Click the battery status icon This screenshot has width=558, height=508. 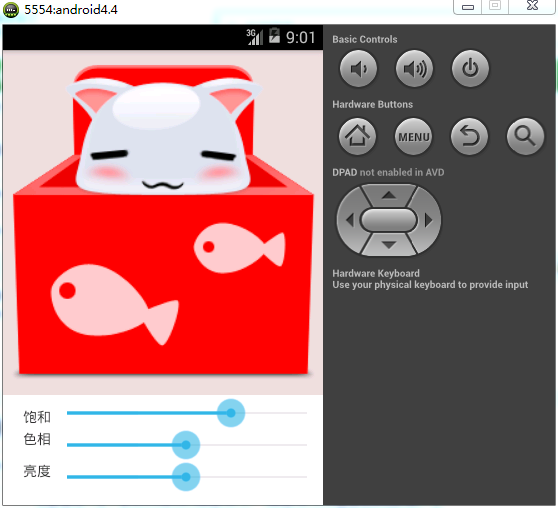pos(274,36)
